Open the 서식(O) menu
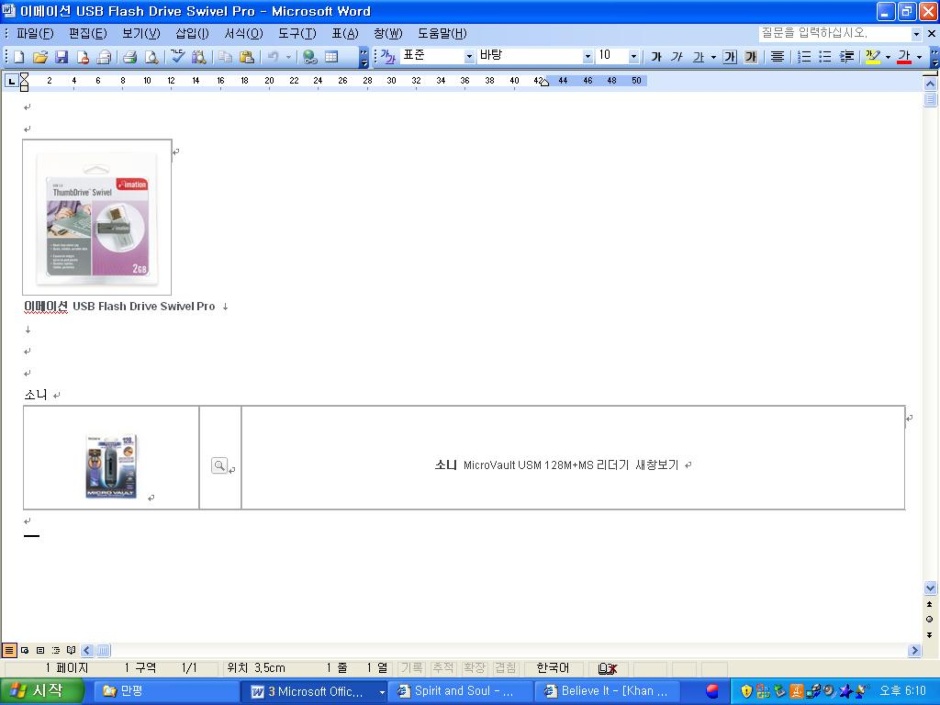 [243, 34]
